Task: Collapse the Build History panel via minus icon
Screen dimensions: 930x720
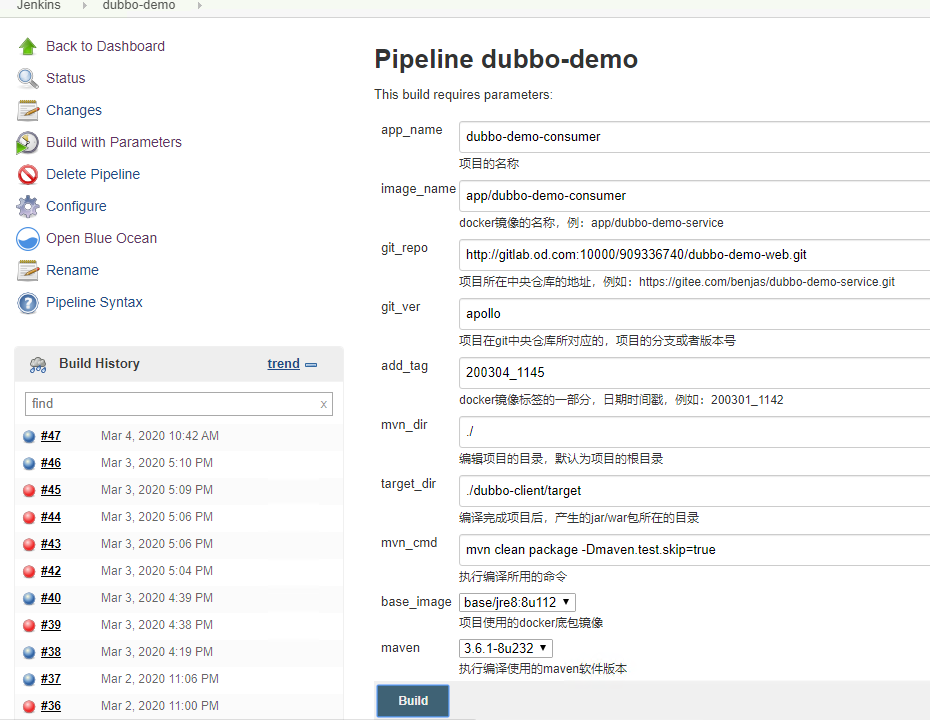Action: [311, 365]
